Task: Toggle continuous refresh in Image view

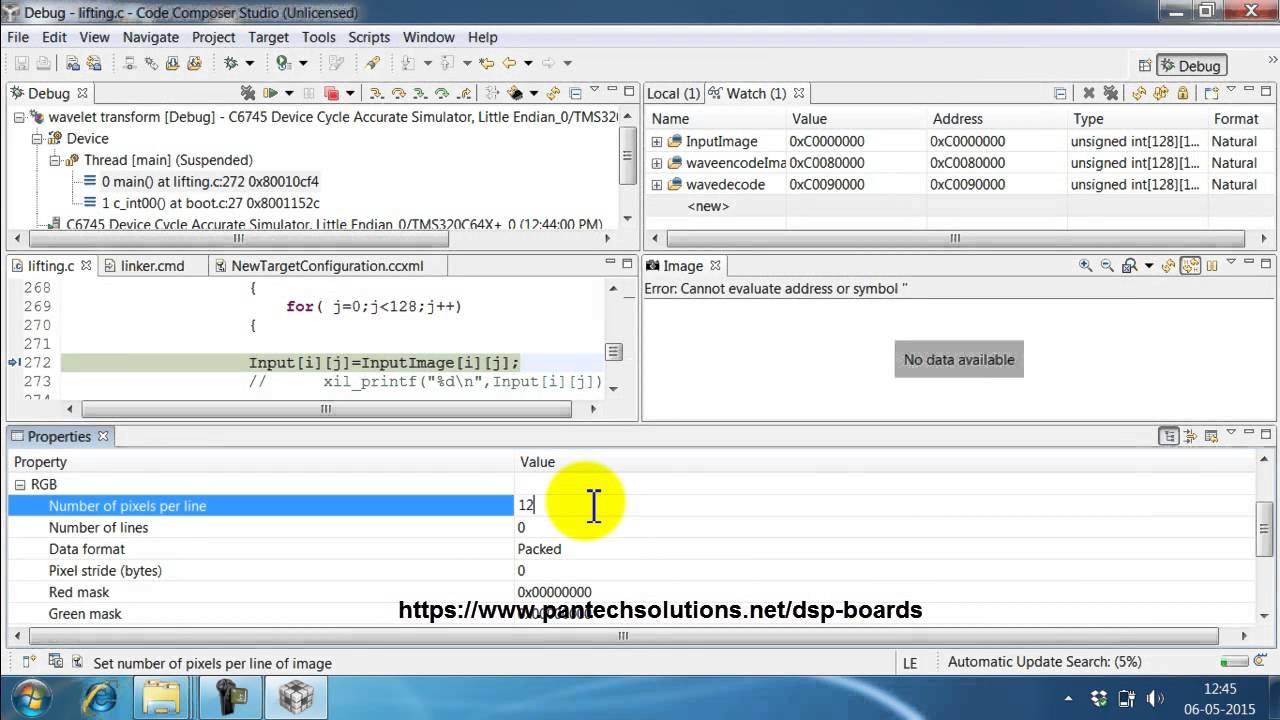Action: 1190,266
